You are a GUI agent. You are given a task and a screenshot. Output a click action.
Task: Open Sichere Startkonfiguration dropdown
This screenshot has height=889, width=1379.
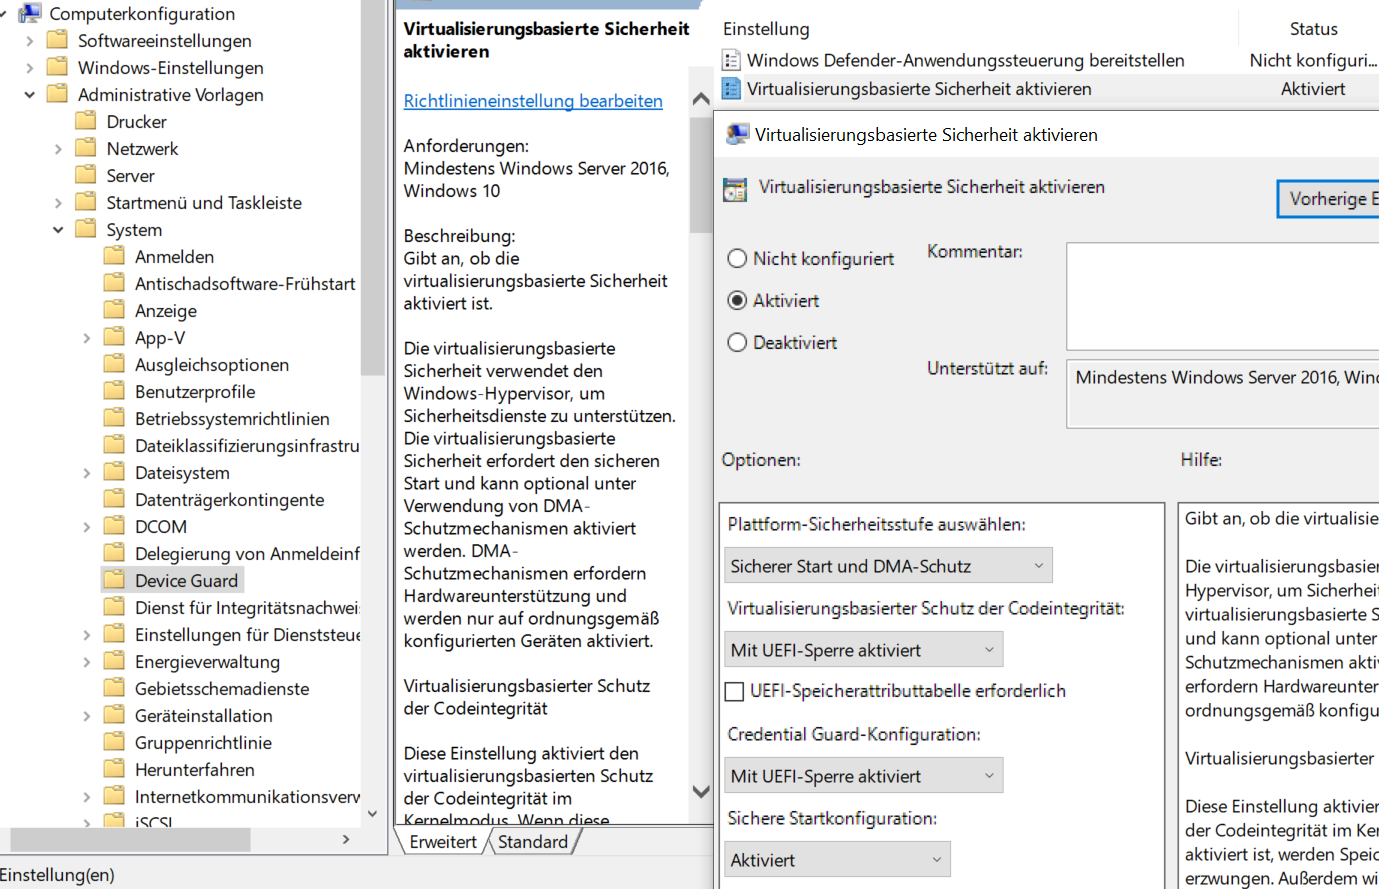837,860
